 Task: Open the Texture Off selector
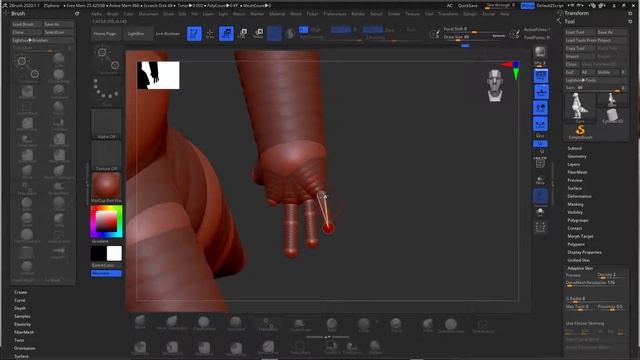[x=106, y=156]
